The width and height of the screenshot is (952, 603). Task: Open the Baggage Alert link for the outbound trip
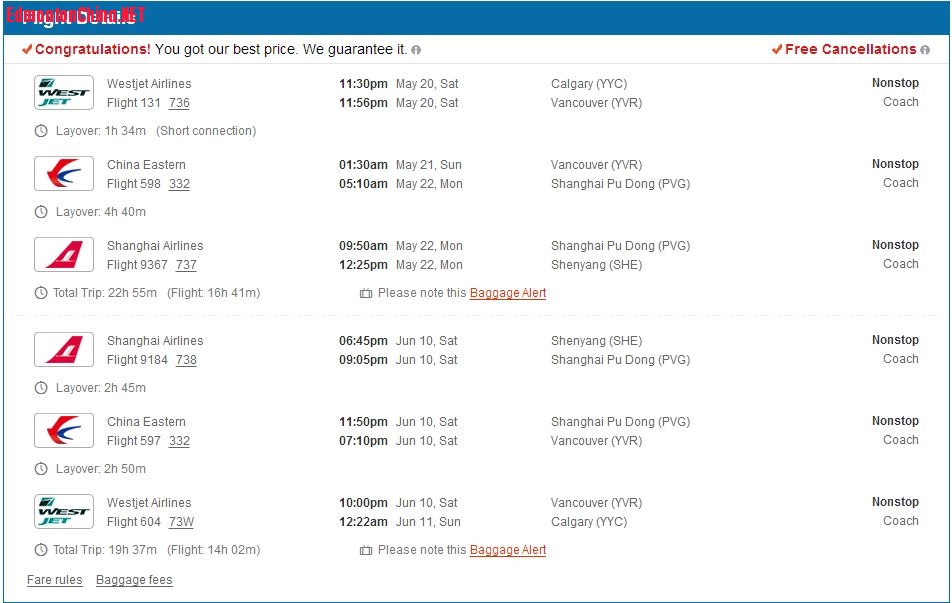(508, 293)
